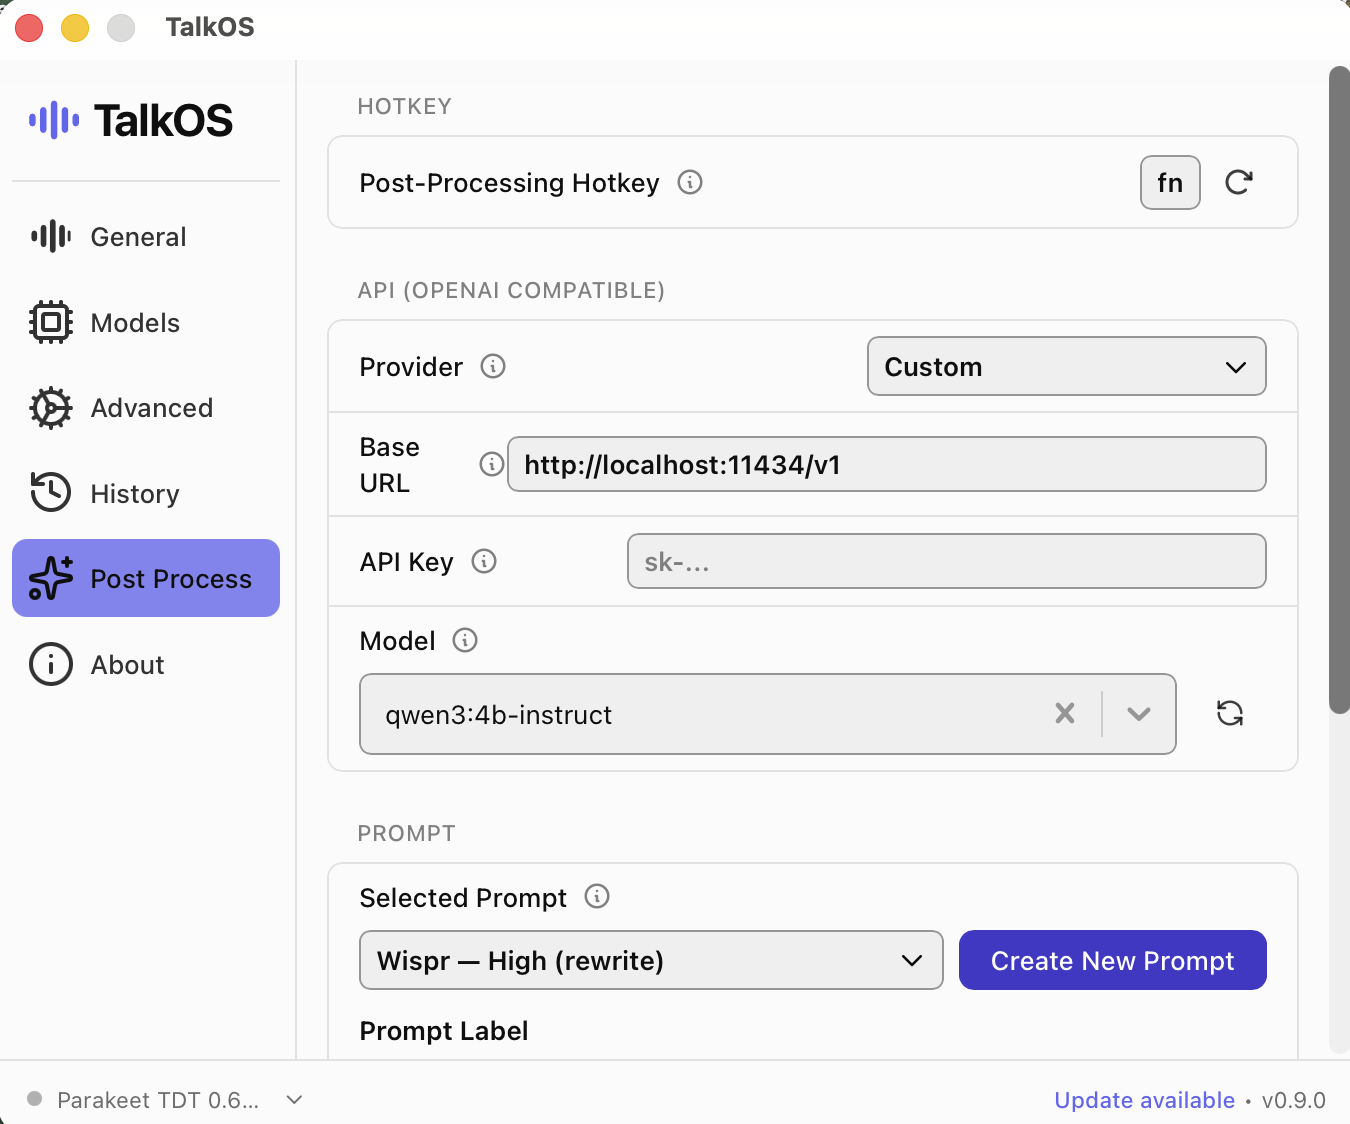1350x1124 pixels.
Task: Open the Advanced settings section
Action: (x=146, y=408)
